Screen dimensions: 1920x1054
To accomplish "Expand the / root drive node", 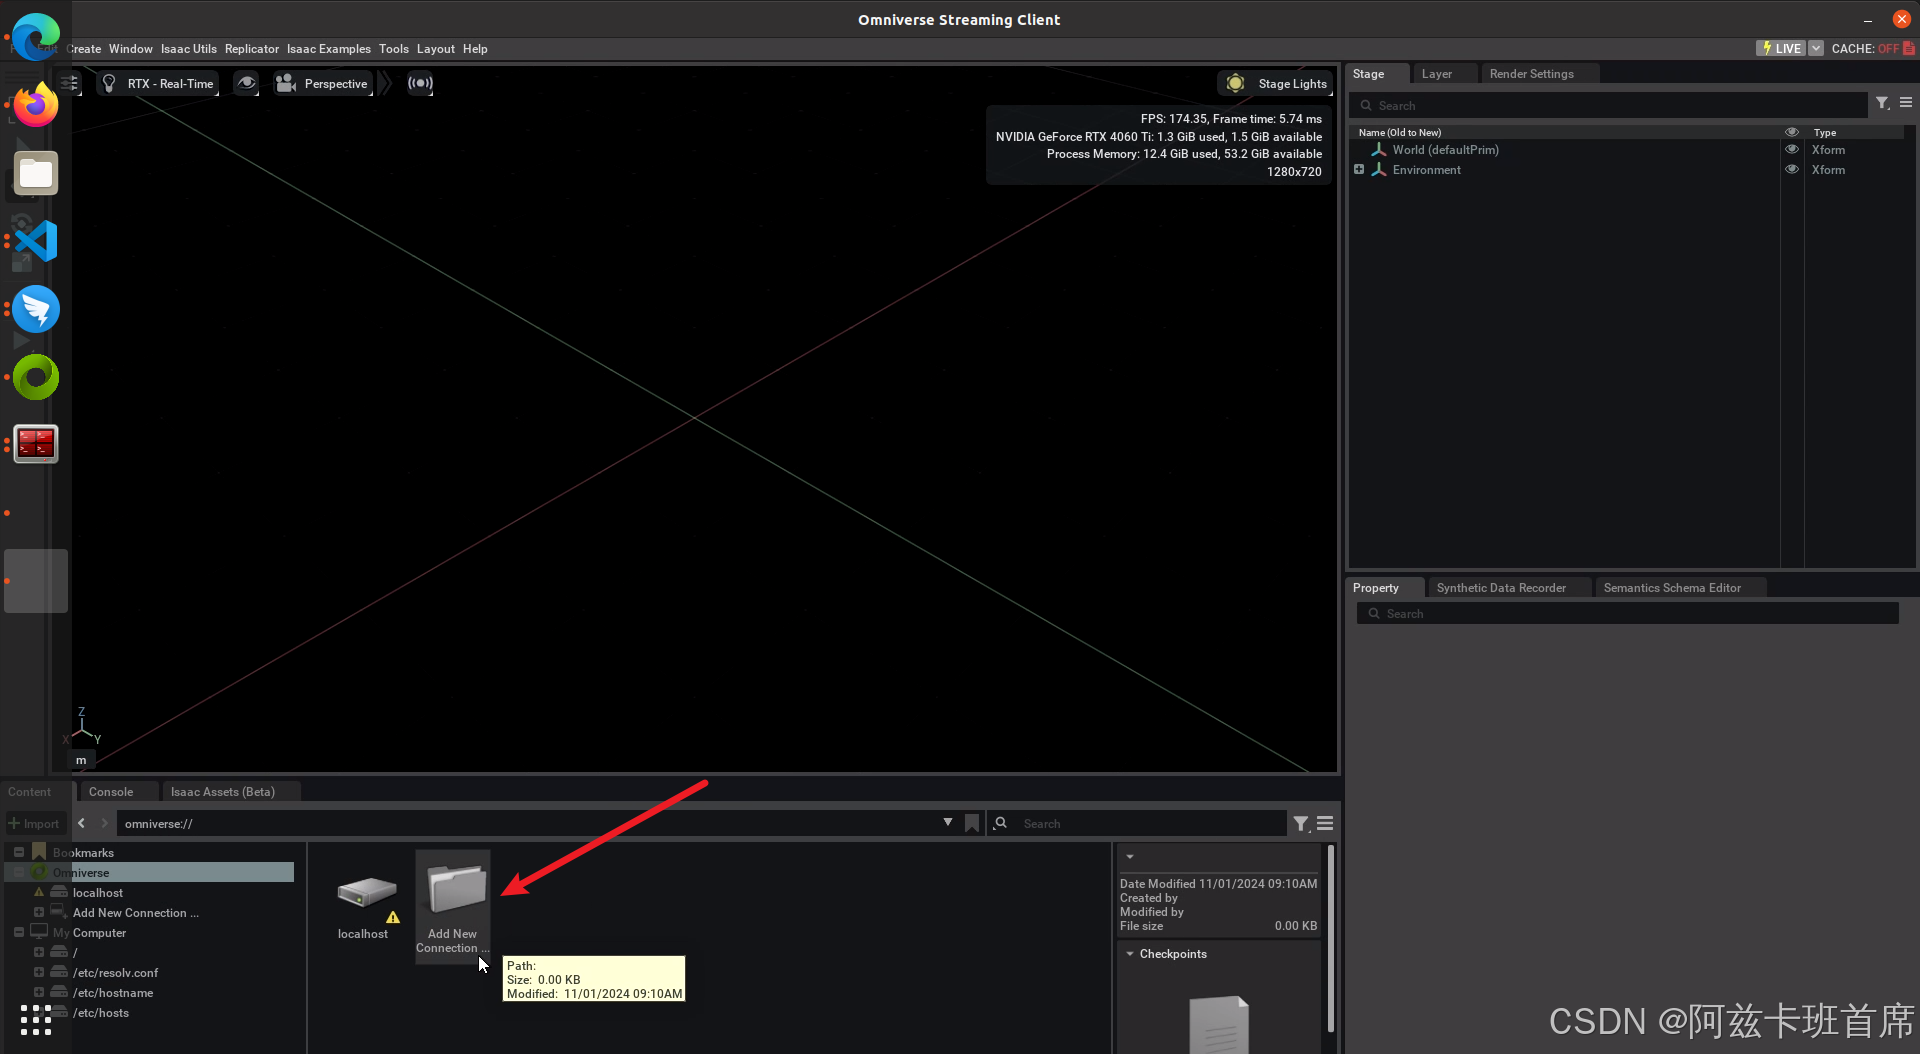I will (39, 952).
